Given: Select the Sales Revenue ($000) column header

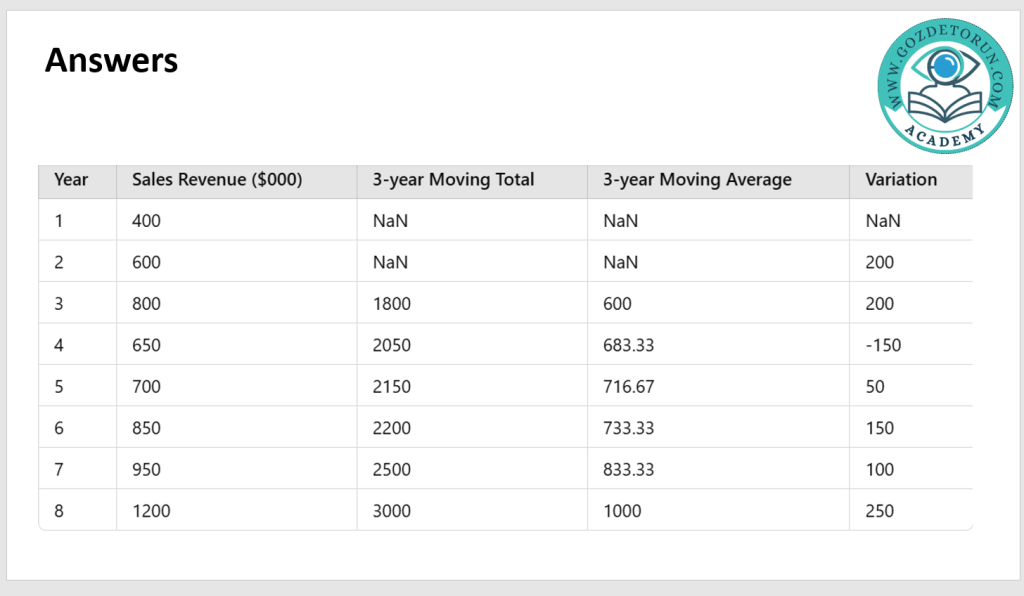Looking at the screenshot, I should click(x=216, y=180).
